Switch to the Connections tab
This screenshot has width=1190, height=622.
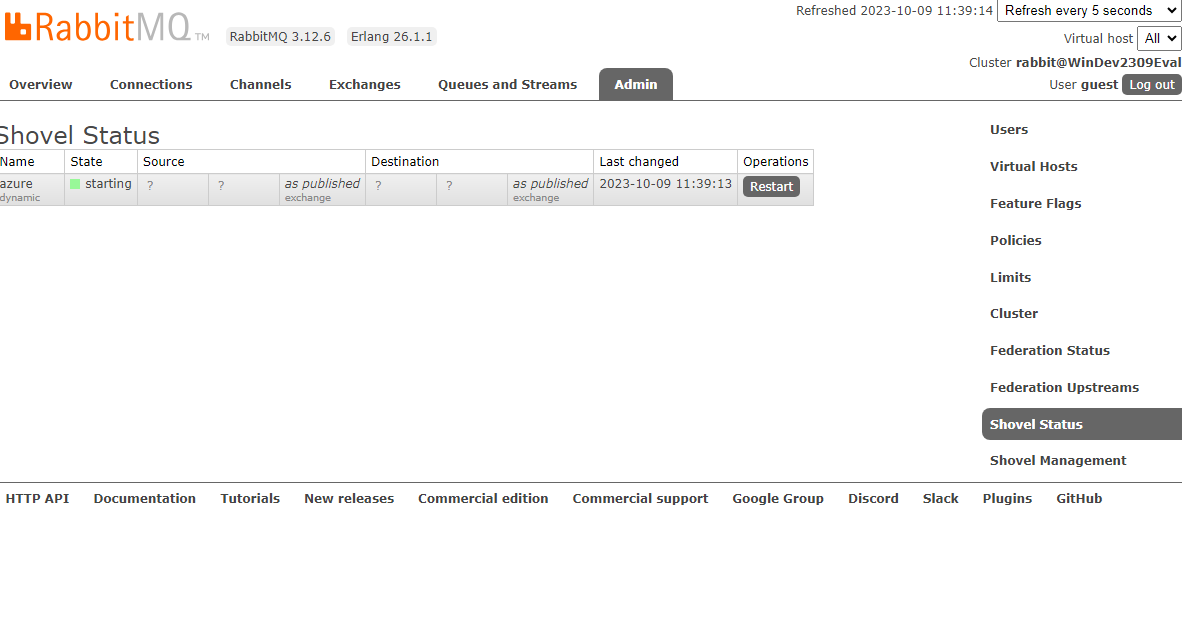(x=150, y=84)
